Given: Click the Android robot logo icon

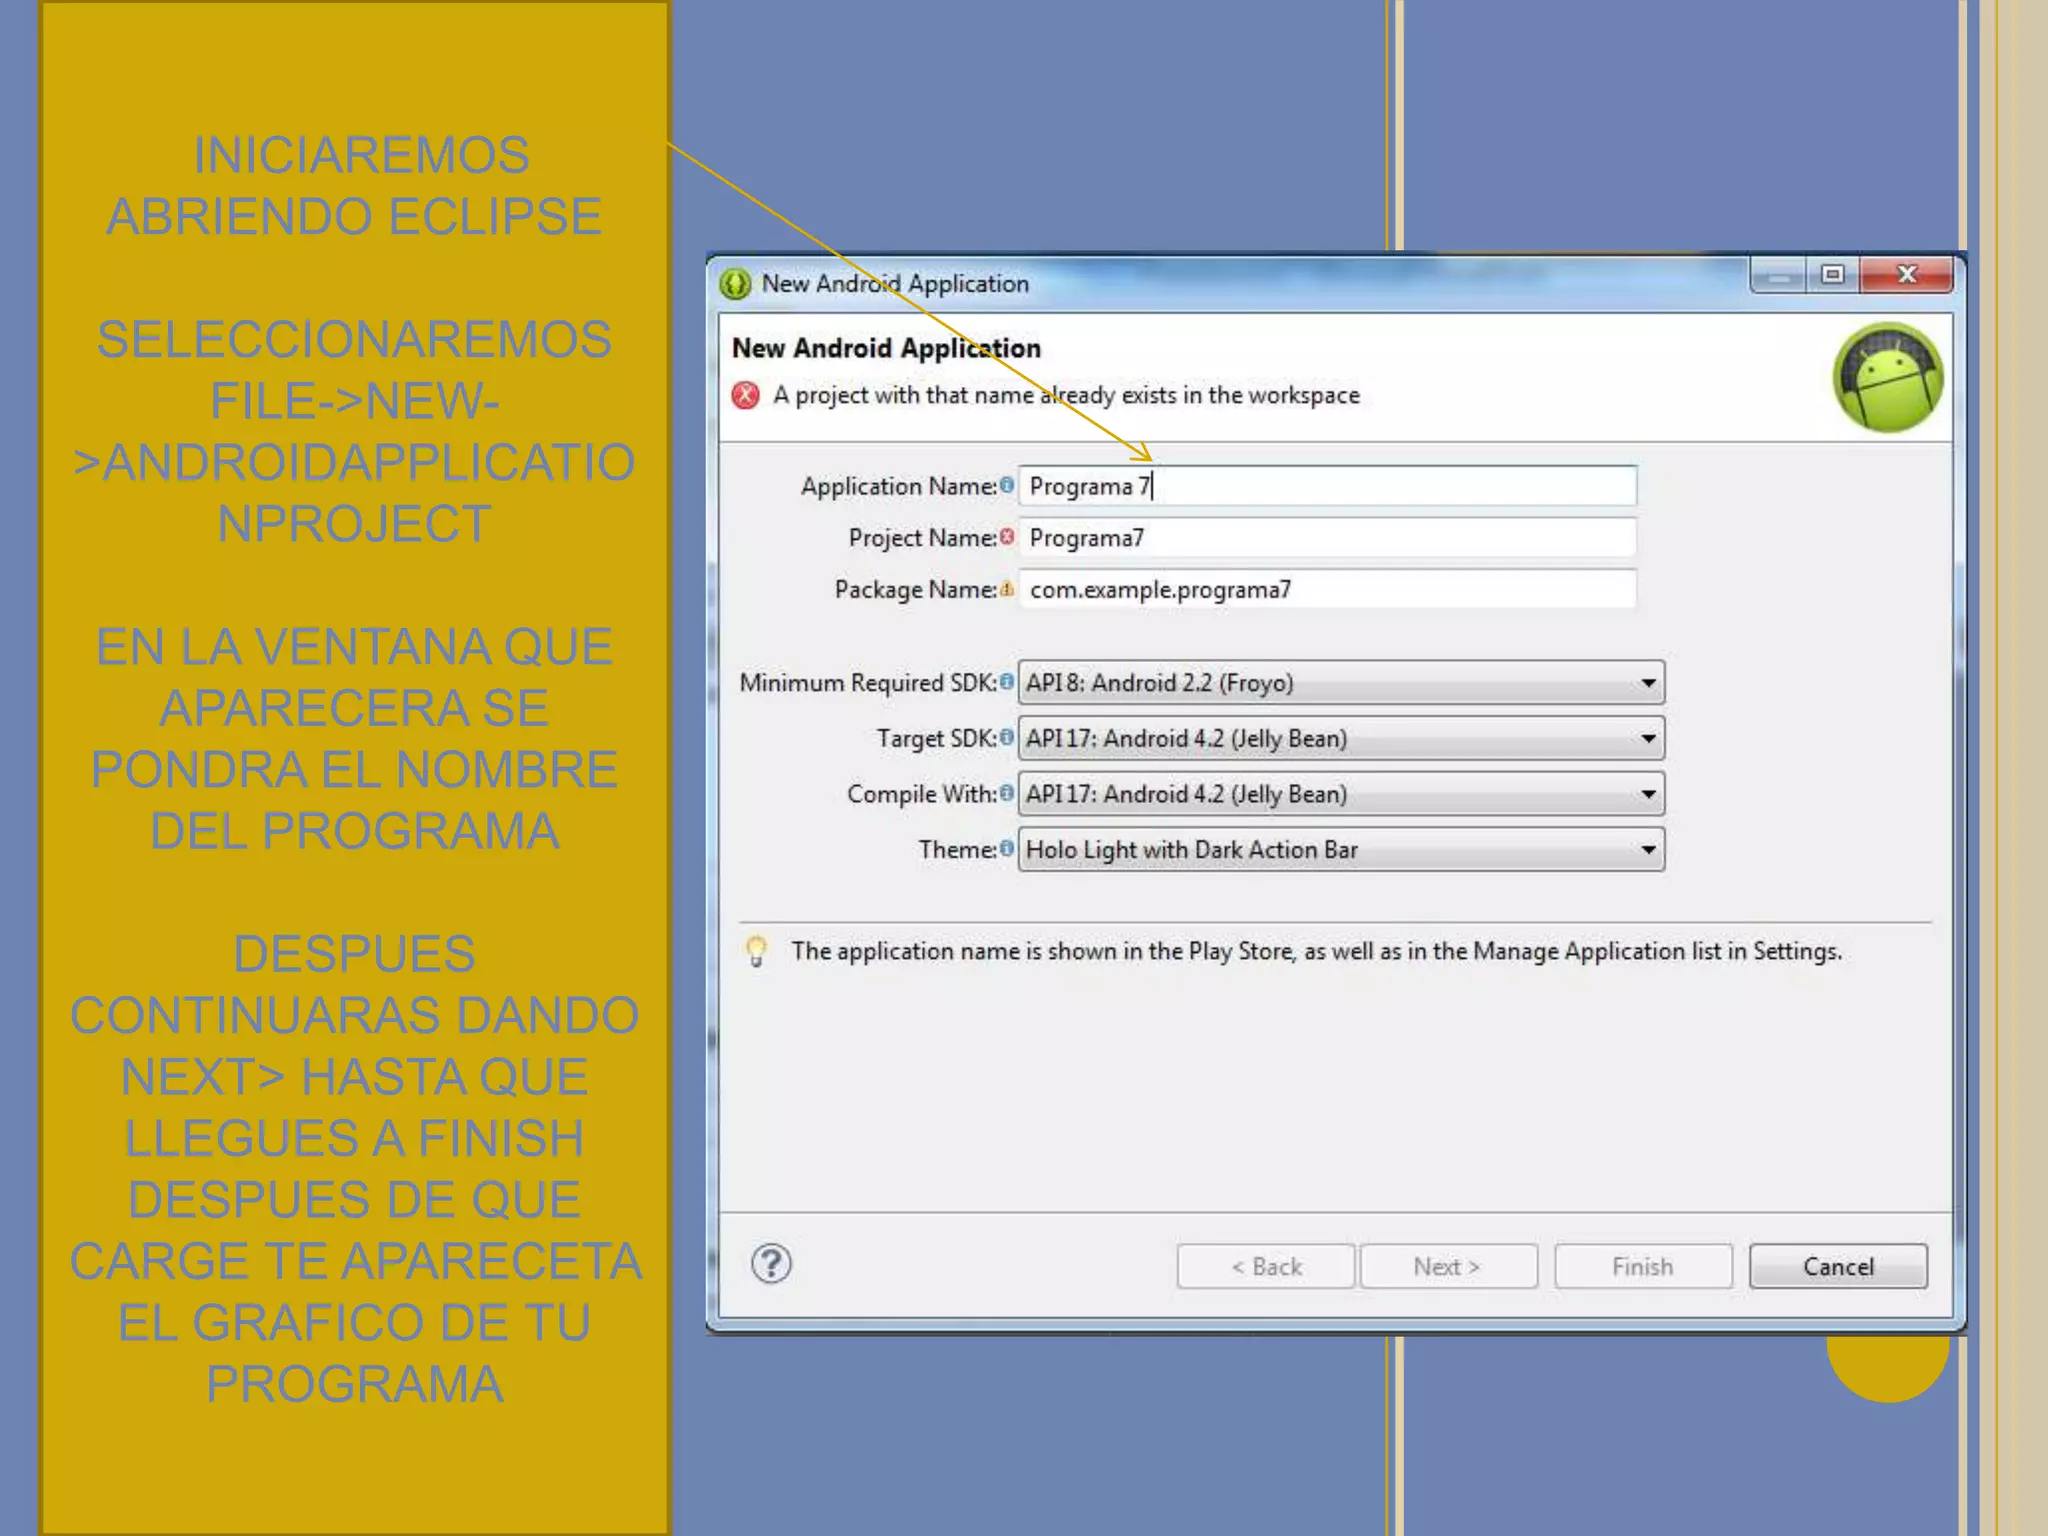Looking at the screenshot, I should click(1887, 378).
